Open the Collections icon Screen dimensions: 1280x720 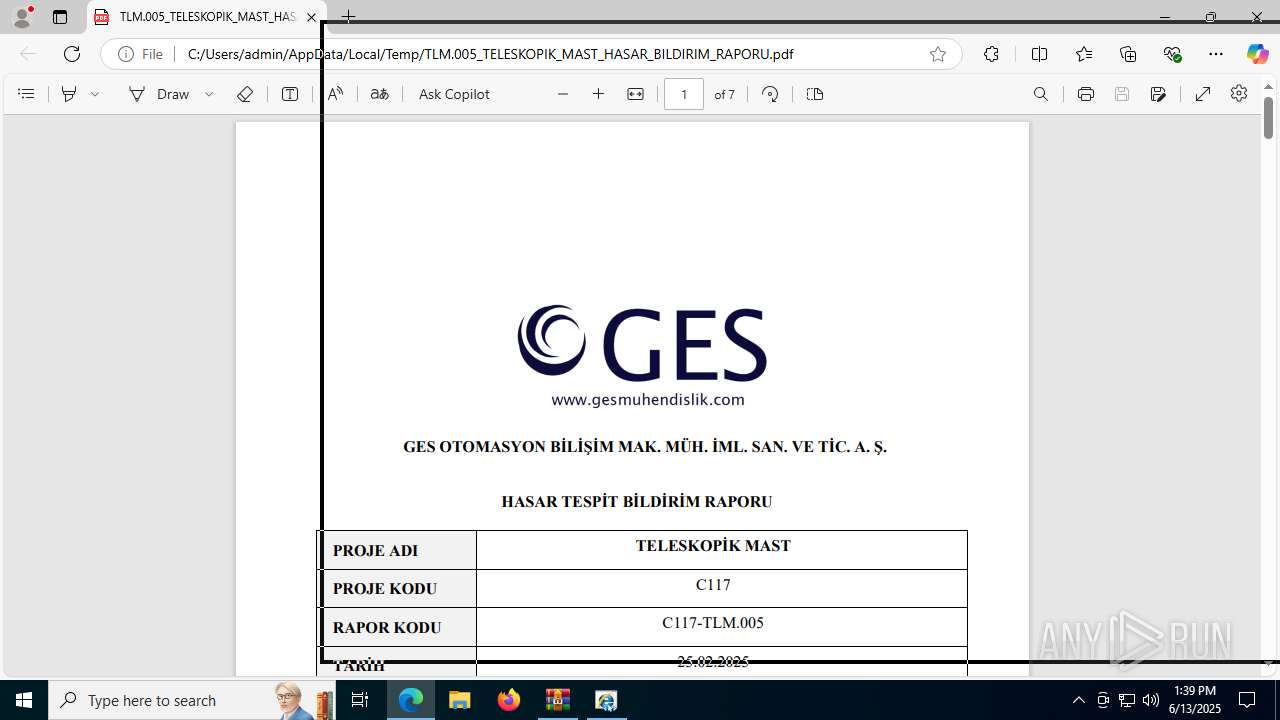1128,54
